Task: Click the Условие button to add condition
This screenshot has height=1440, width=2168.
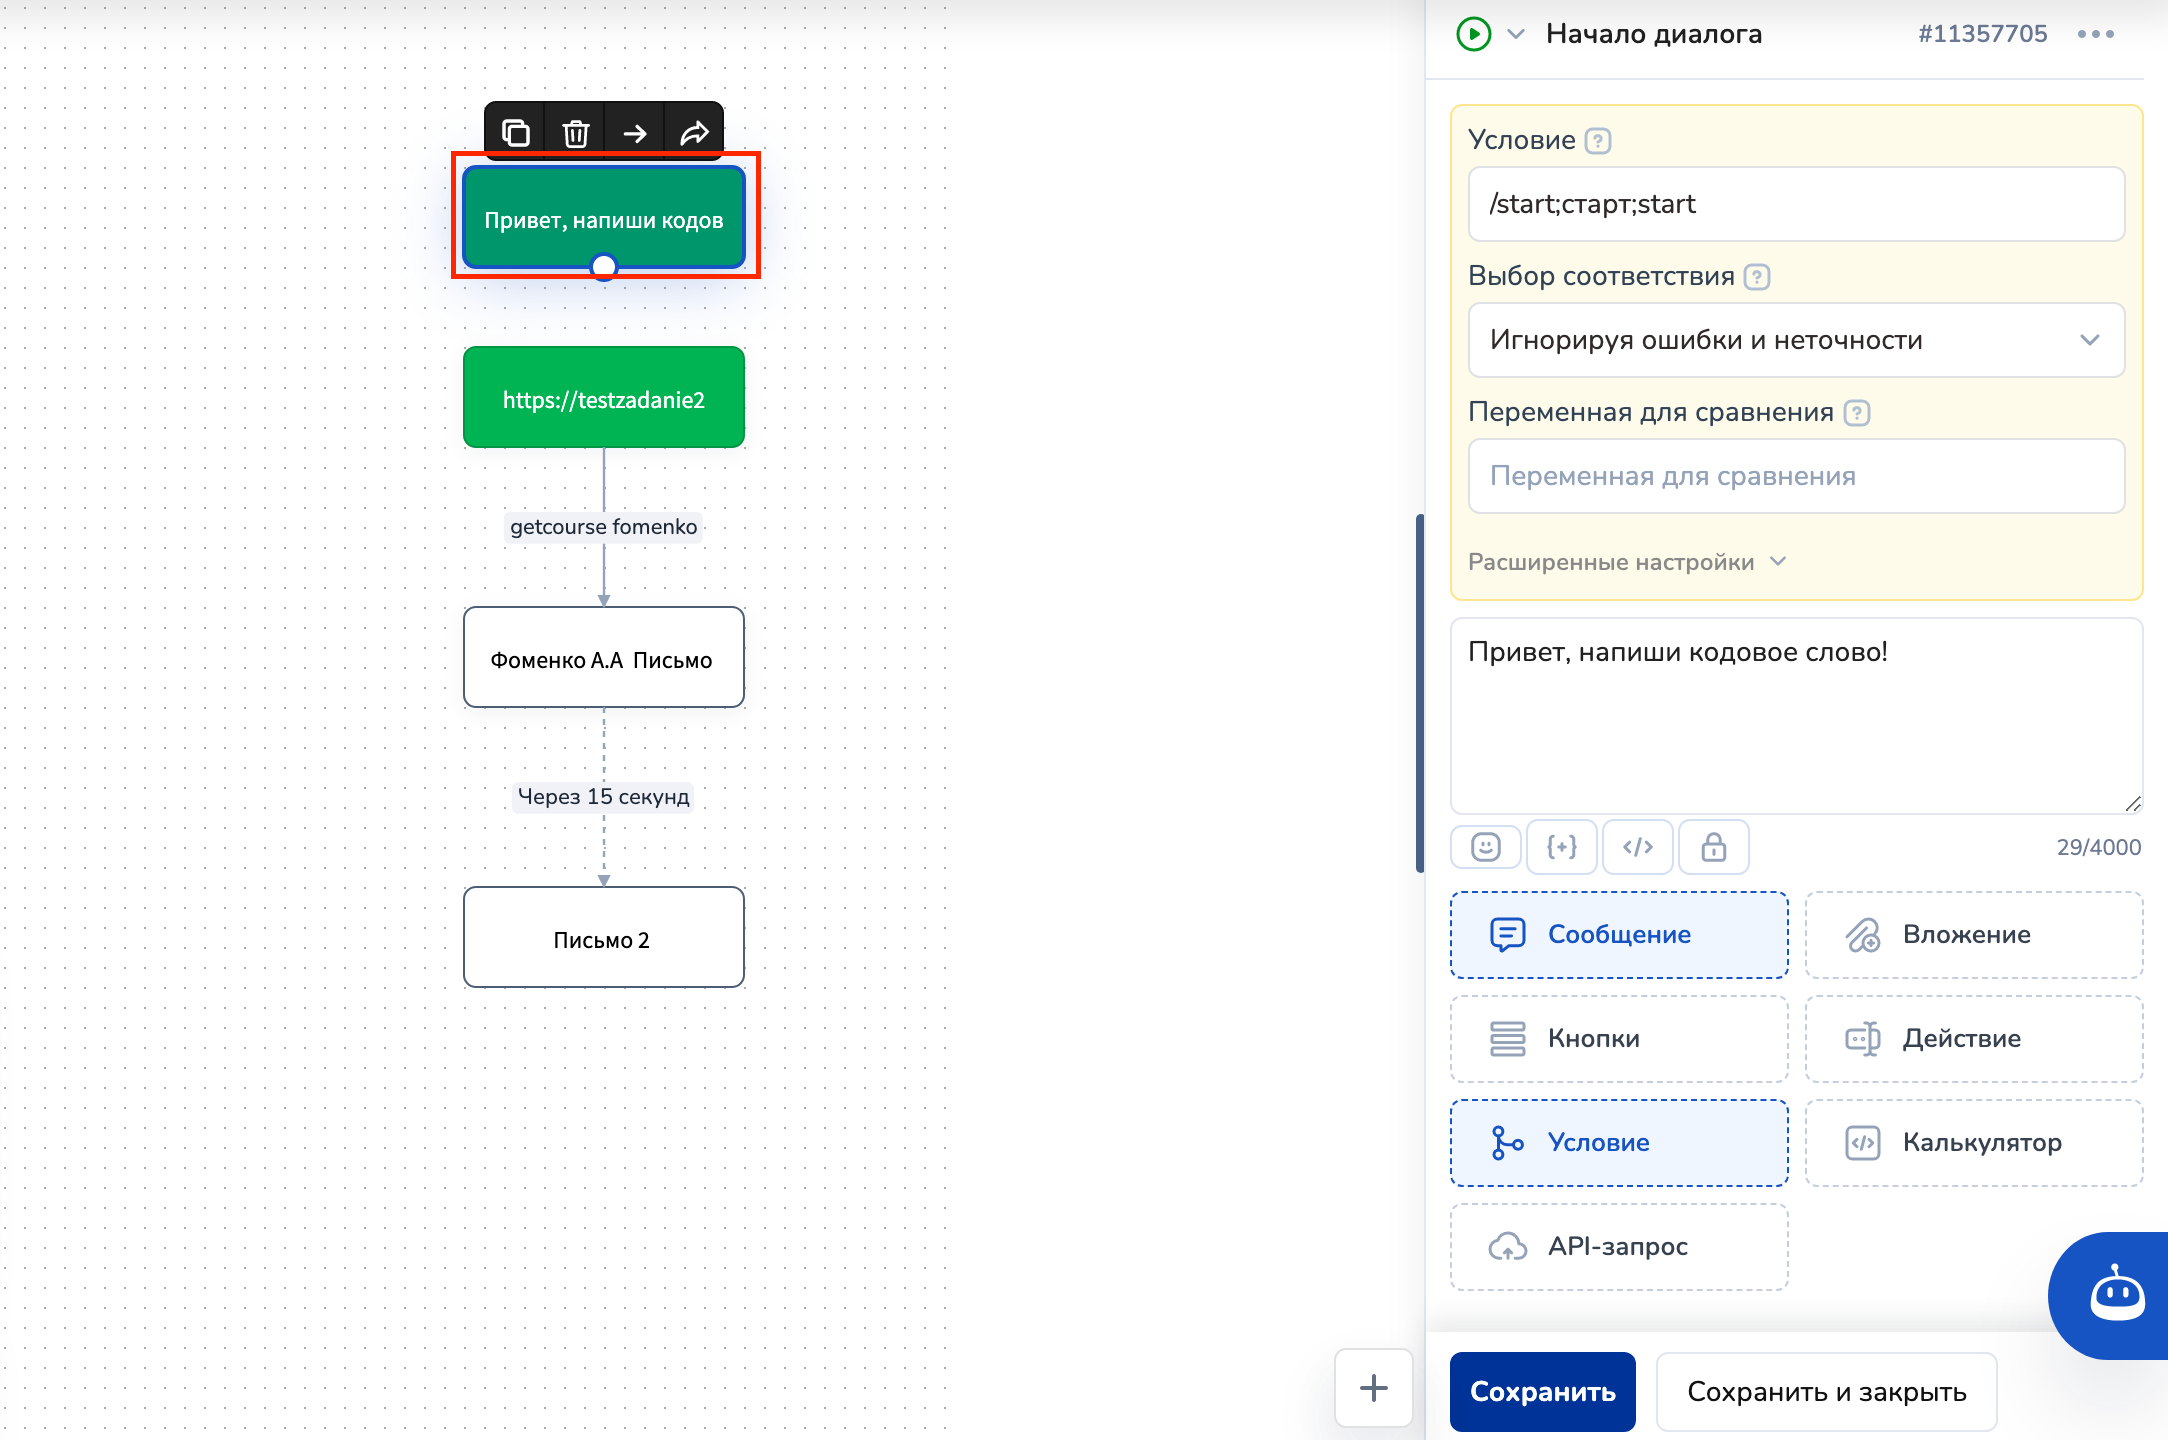Action: point(1617,1141)
